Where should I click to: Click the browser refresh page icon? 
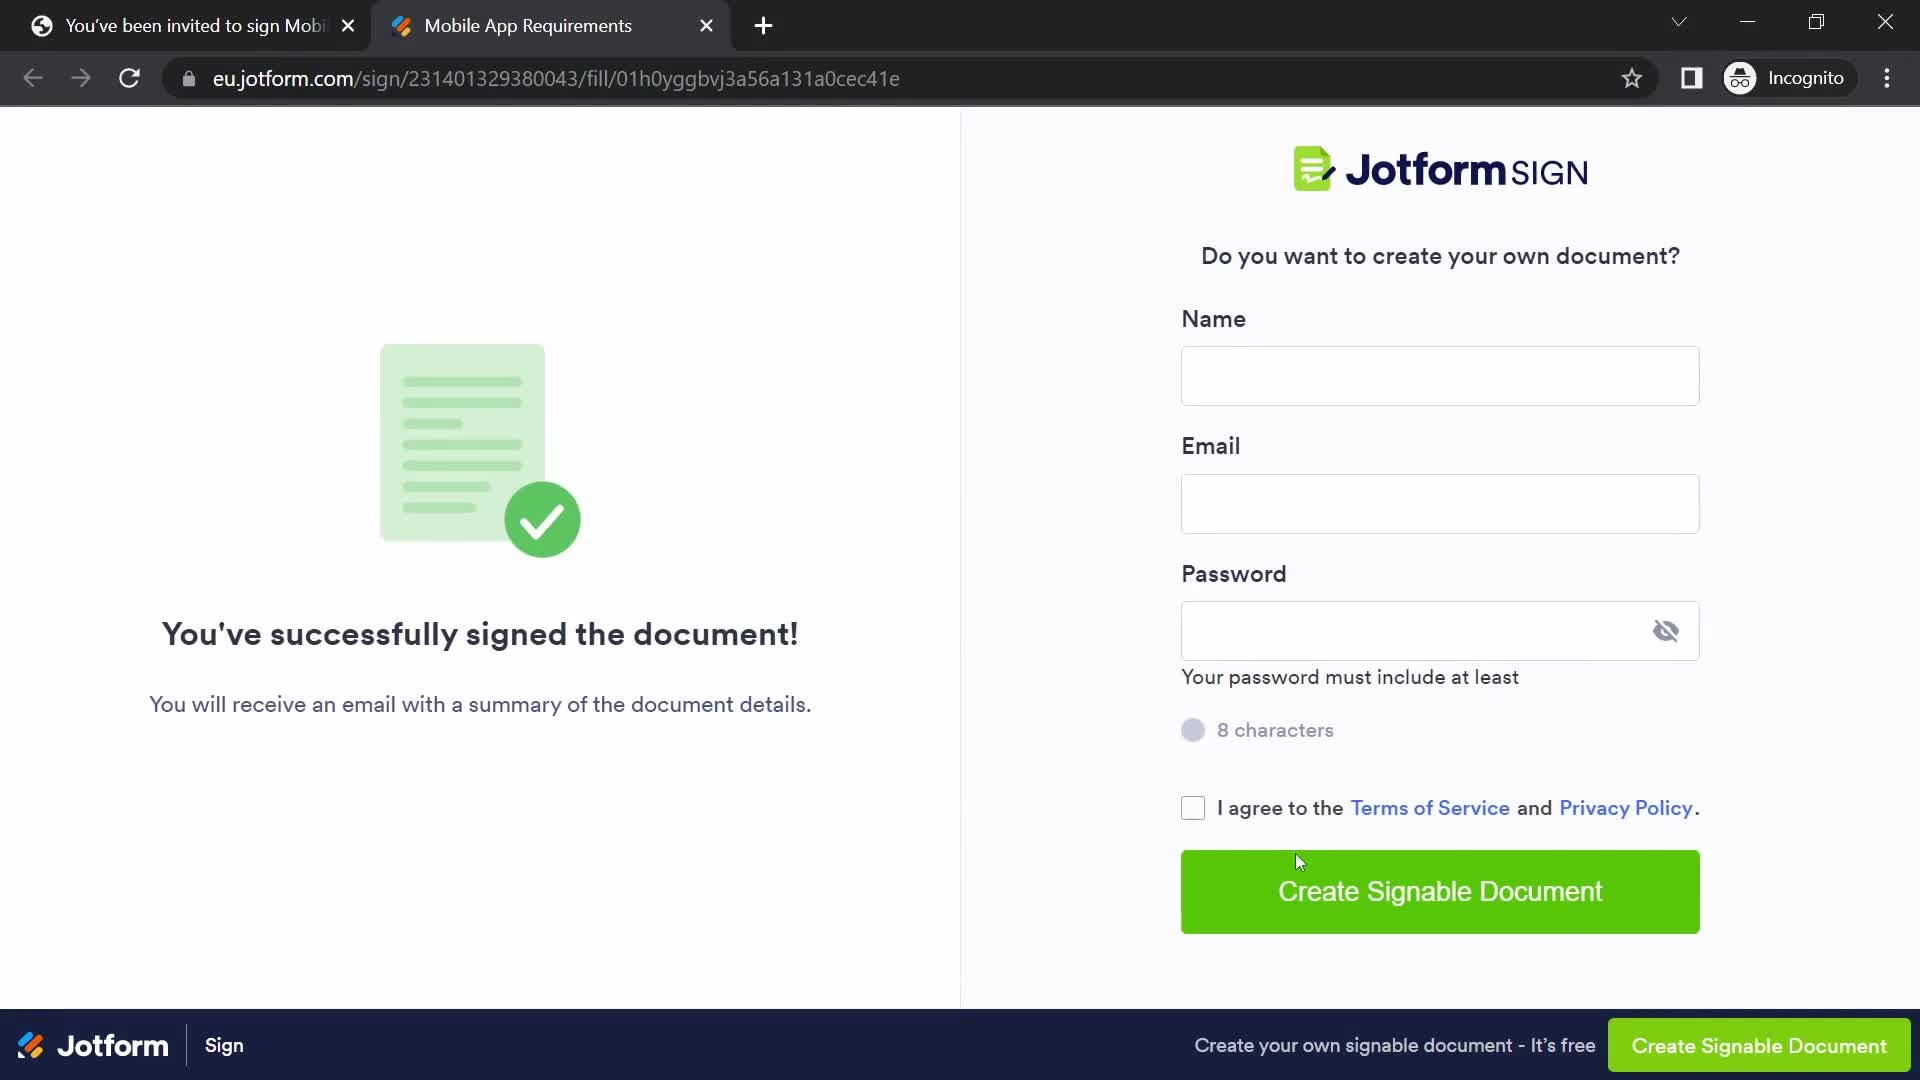point(129,78)
